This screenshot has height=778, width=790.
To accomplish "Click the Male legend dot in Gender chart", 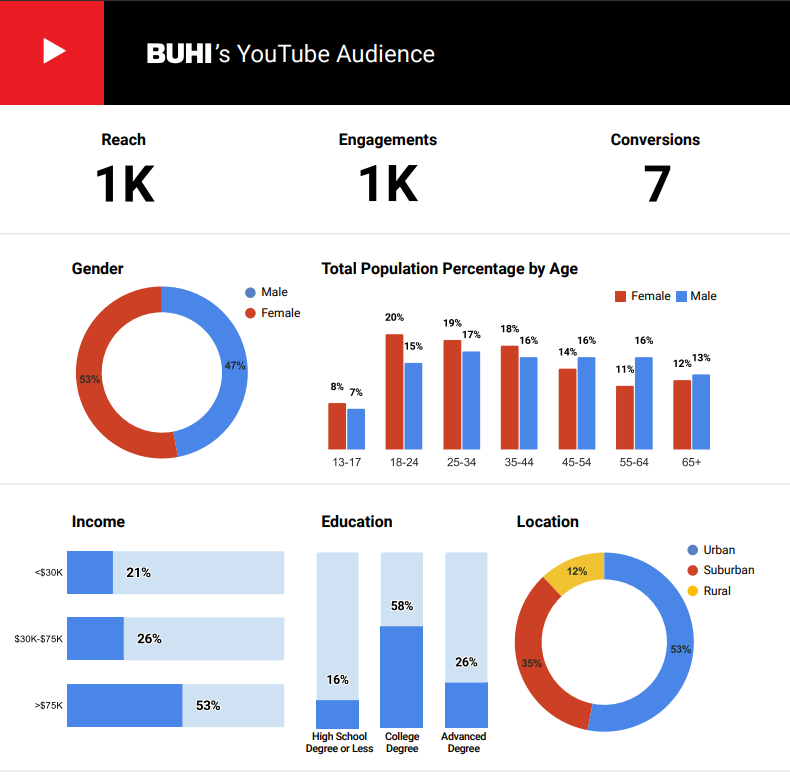I will click(x=250, y=293).
